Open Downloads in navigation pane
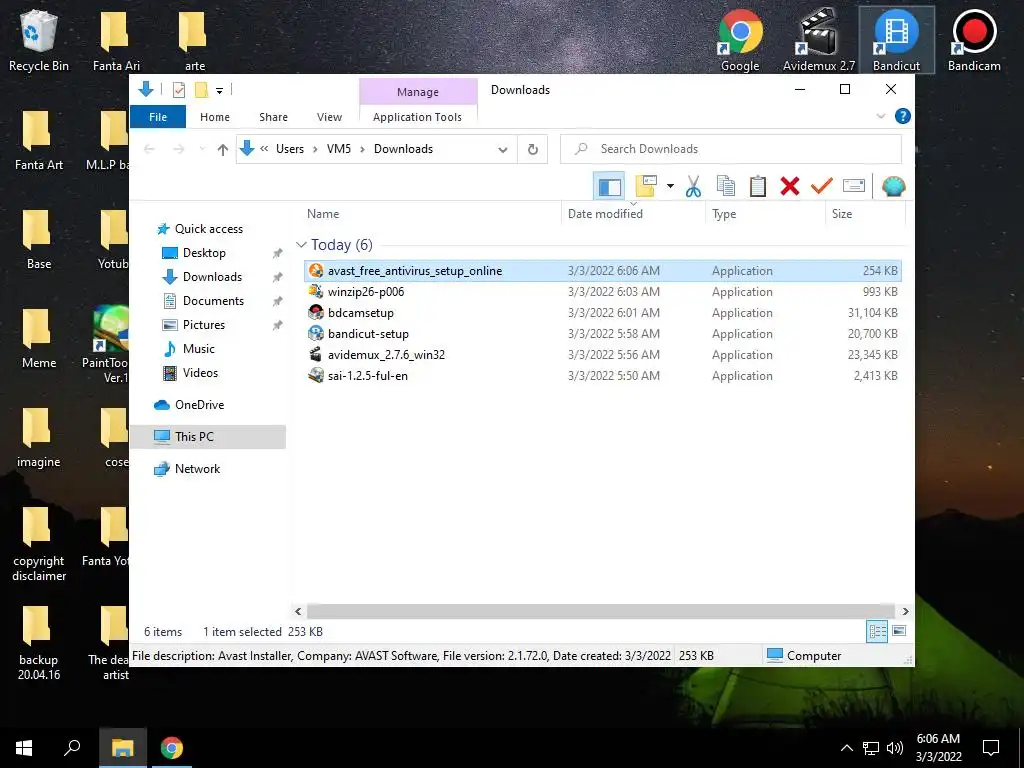The height and width of the screenshot is (768, 1024). [x=212, y=277]
